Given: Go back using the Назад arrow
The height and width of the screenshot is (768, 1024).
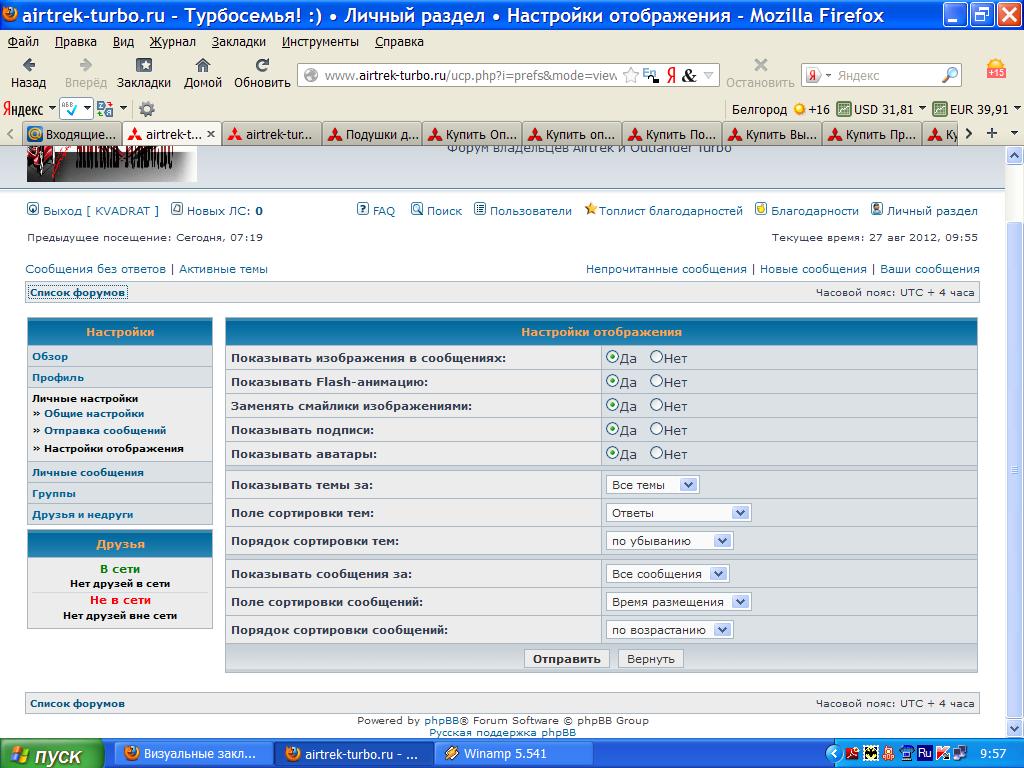Looking at the screenshot, I should [x=28, y=66].
